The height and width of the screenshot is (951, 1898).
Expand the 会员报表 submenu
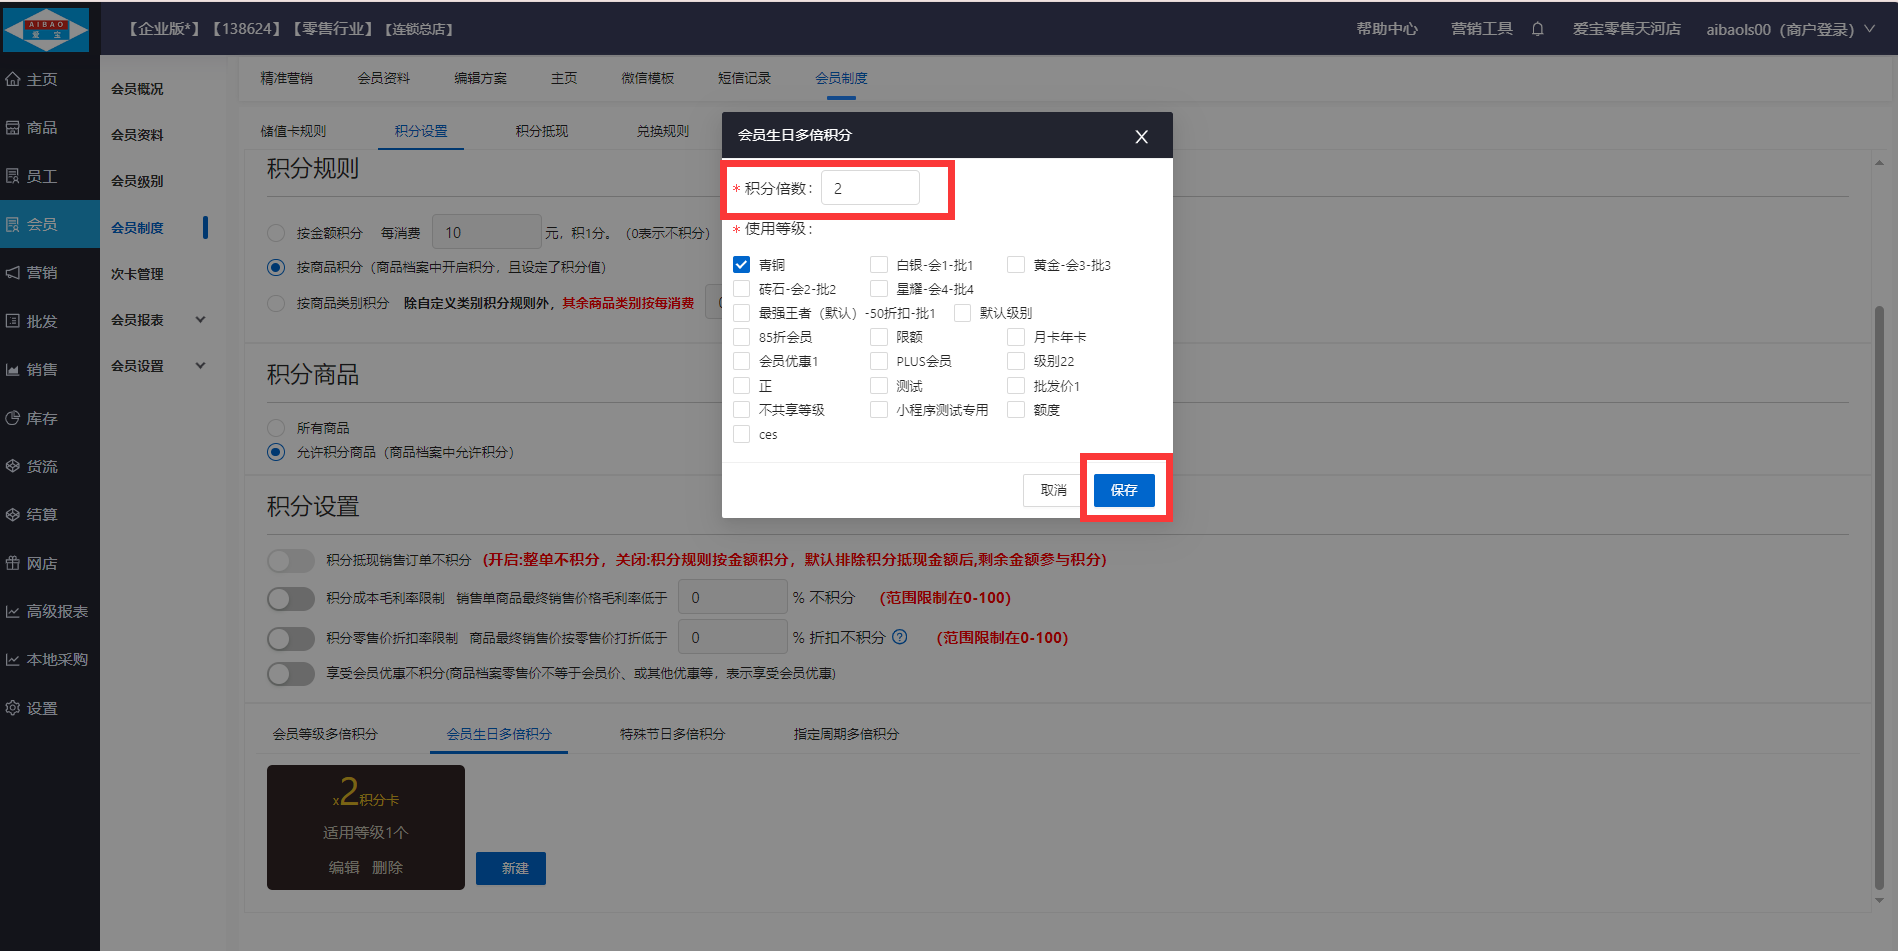pyautogui.click(x=200, y=320)
